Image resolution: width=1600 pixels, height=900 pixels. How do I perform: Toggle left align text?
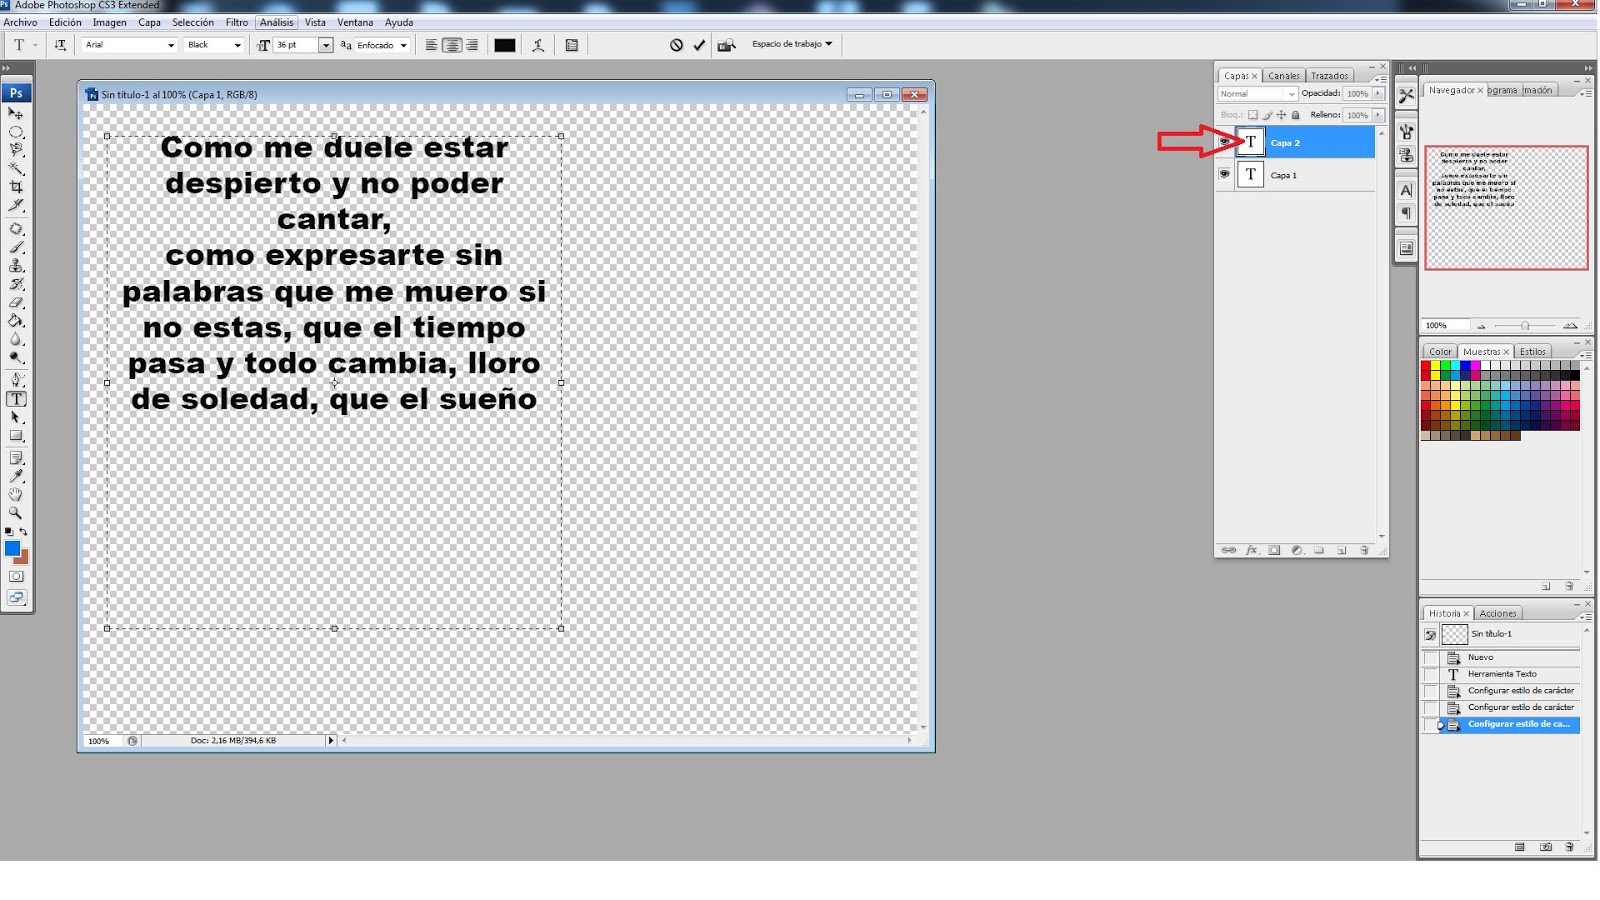tap(431, 45)
